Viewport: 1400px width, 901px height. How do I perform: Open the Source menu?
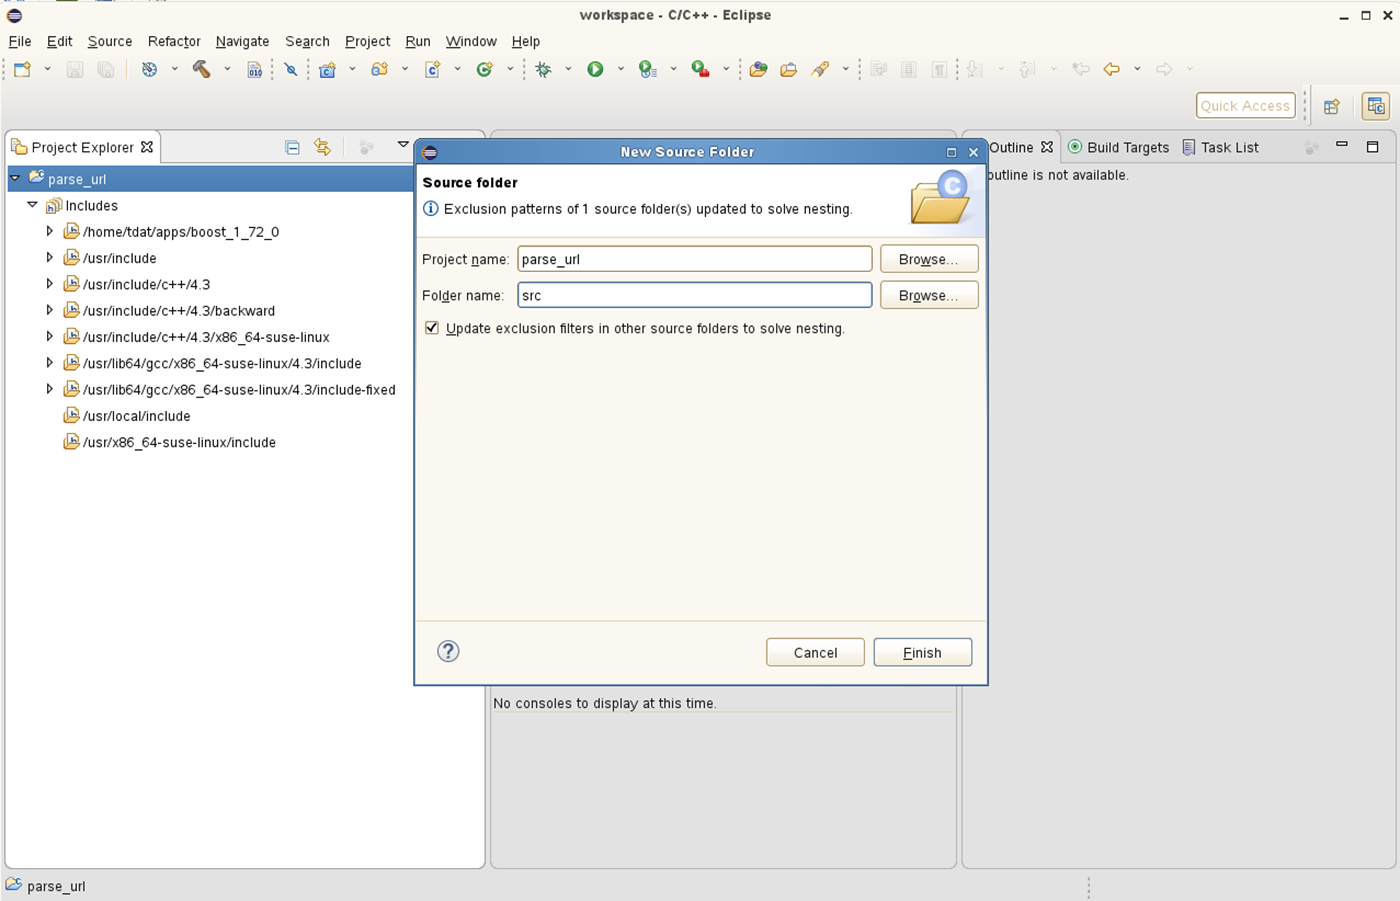point(110,41)
